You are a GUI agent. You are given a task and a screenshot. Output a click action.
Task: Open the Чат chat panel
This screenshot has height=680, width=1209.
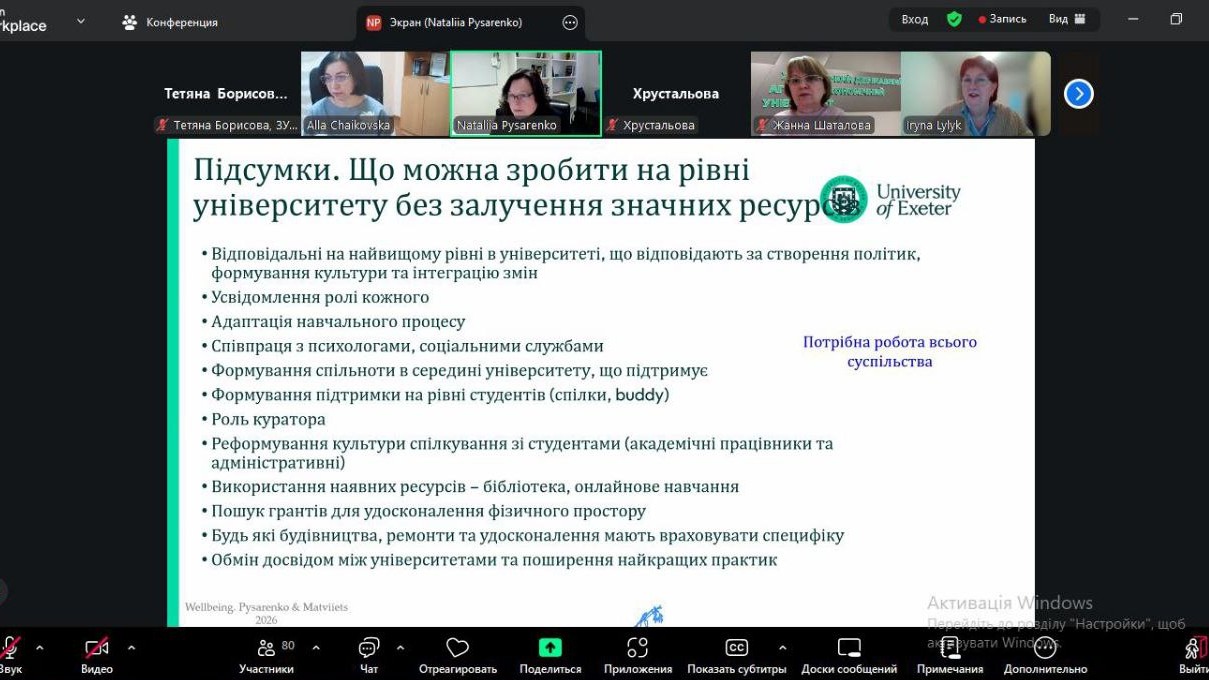369,648
